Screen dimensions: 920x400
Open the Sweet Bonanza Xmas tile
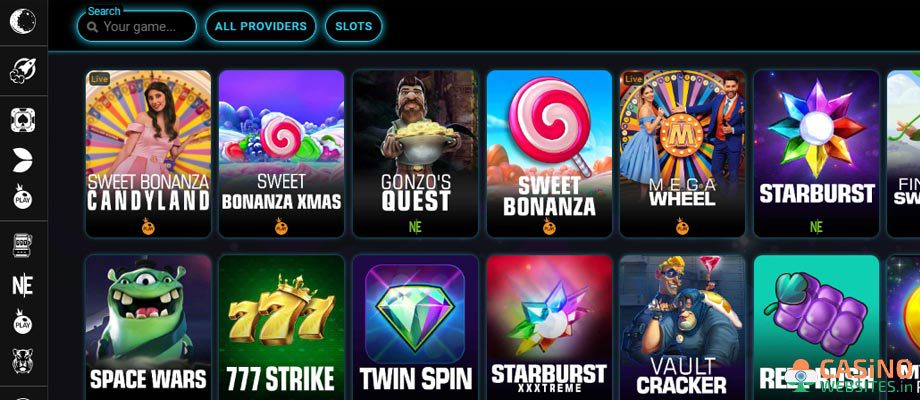pyautogui.click(x=282, y=154)
